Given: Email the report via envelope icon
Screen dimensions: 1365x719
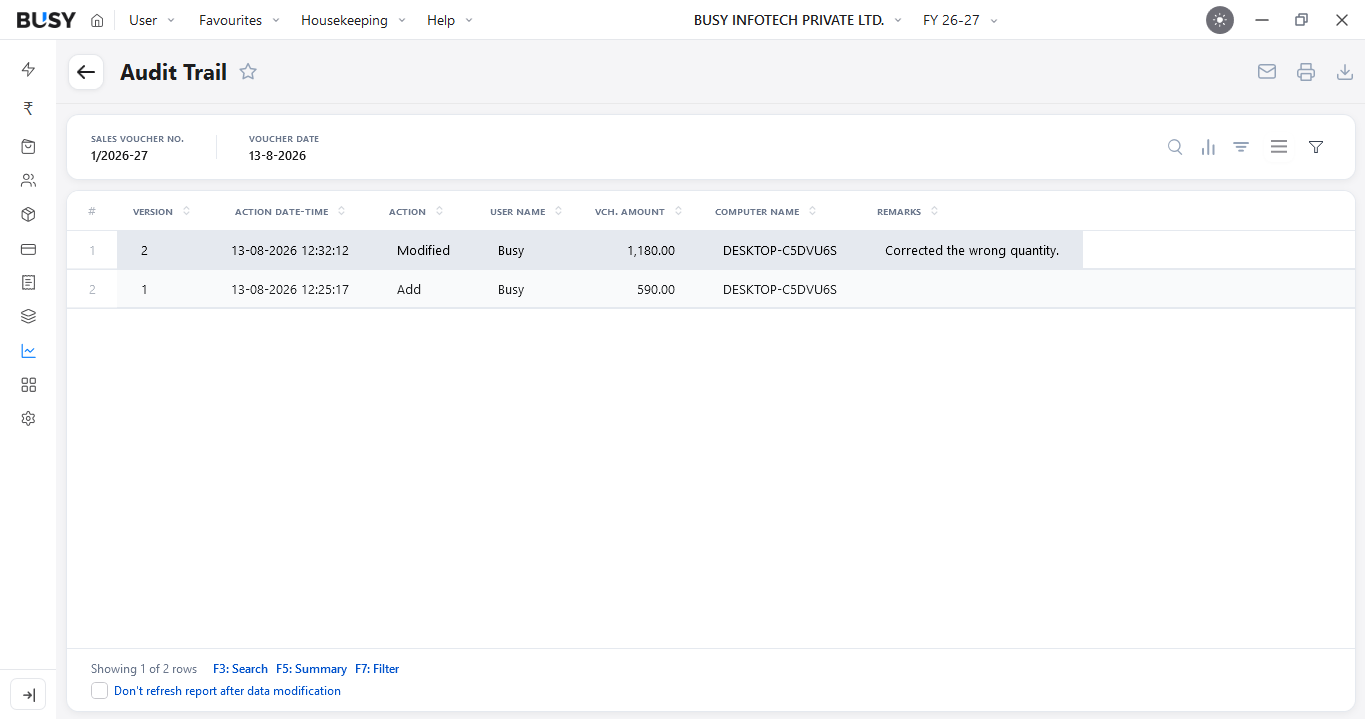Looking at the screenshot, I should (x=1267, y=72).
